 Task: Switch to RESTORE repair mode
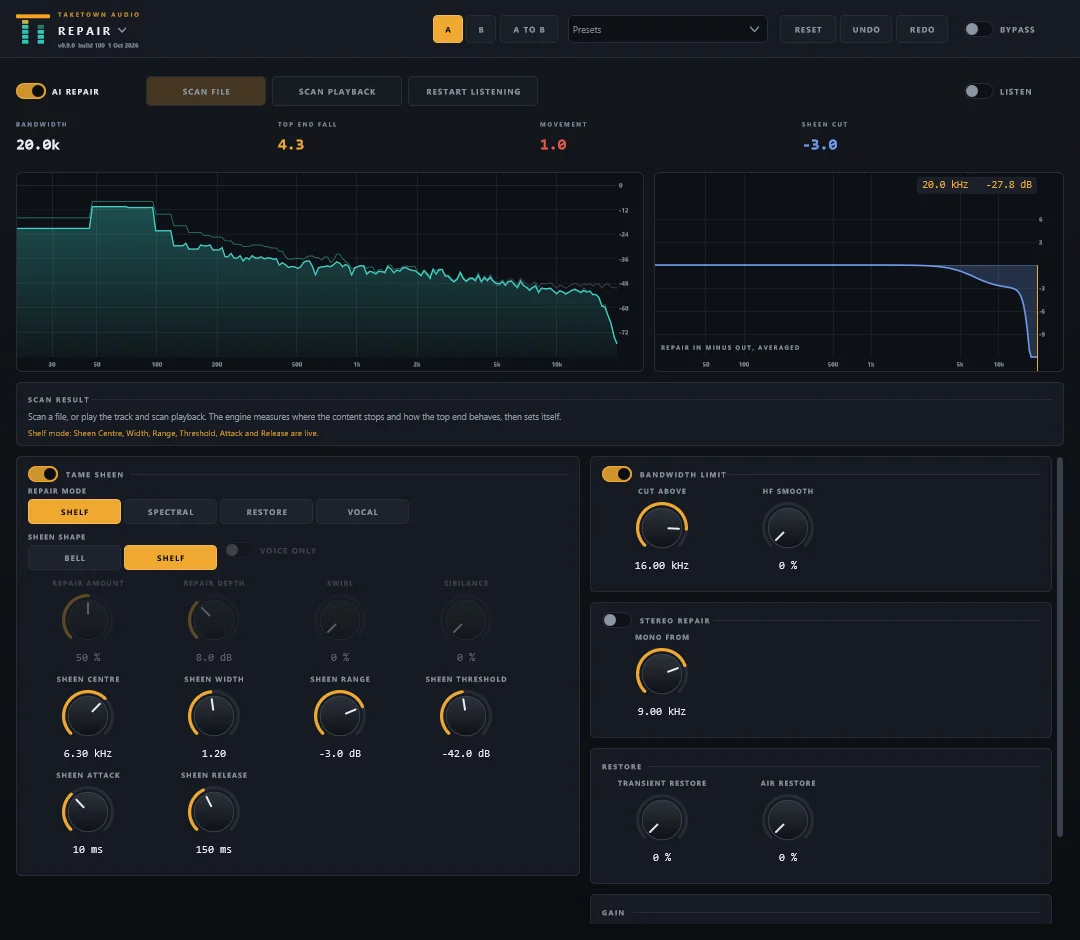click(x=267, y=512)
